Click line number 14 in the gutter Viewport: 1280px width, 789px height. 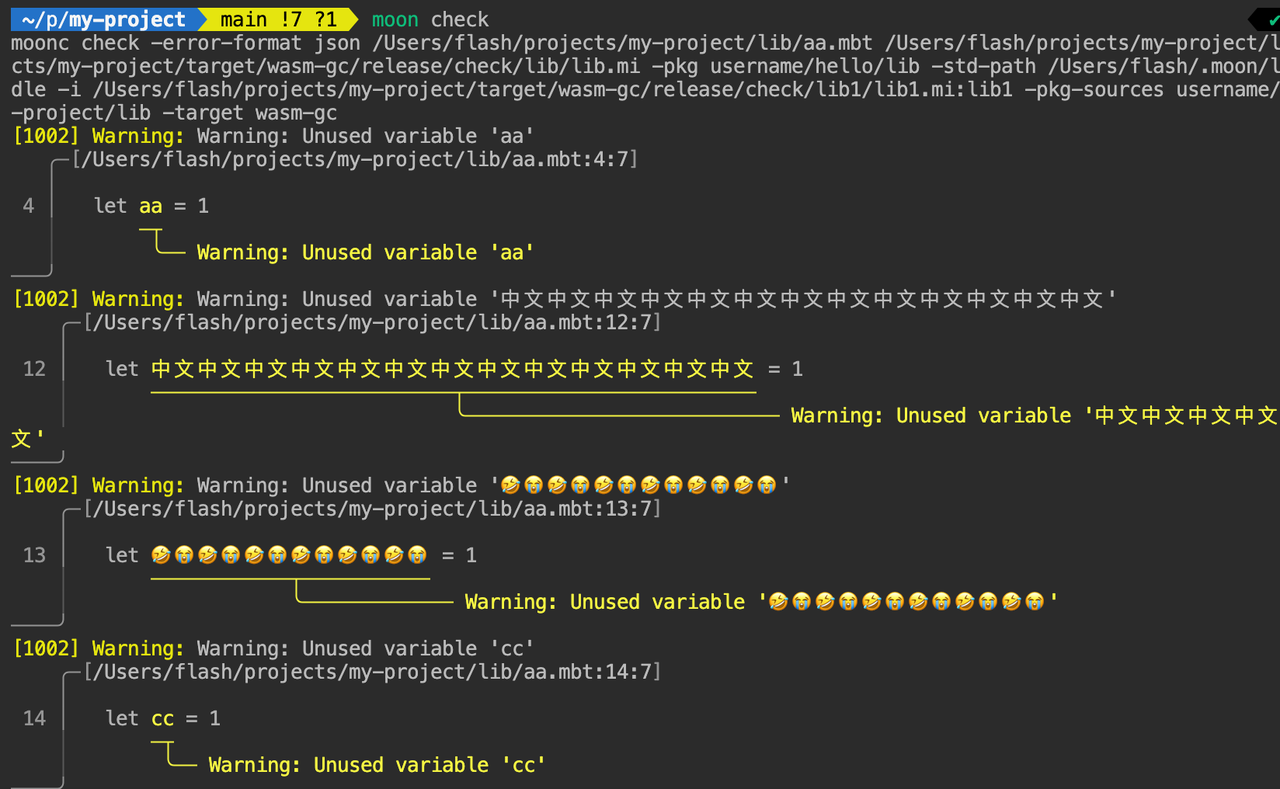click(34, 718)
